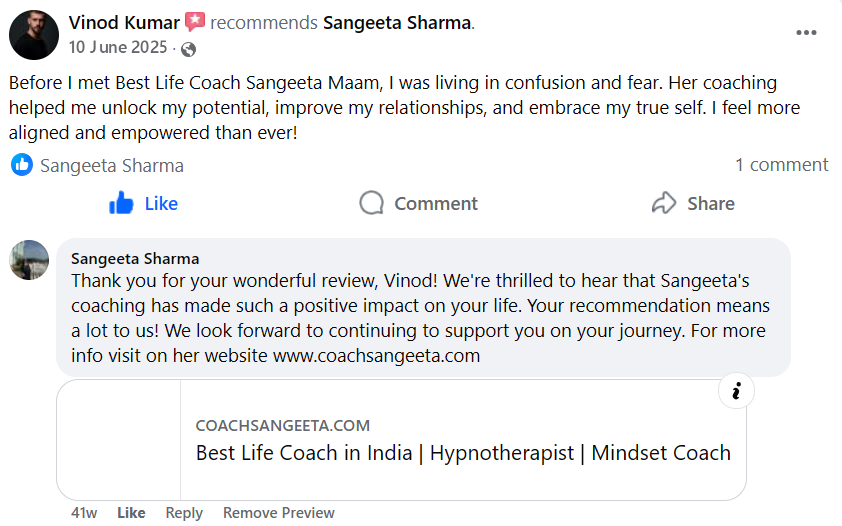Open the link preview info icon
The height and width of the screenshot is (526, 842).
point(736,391)
